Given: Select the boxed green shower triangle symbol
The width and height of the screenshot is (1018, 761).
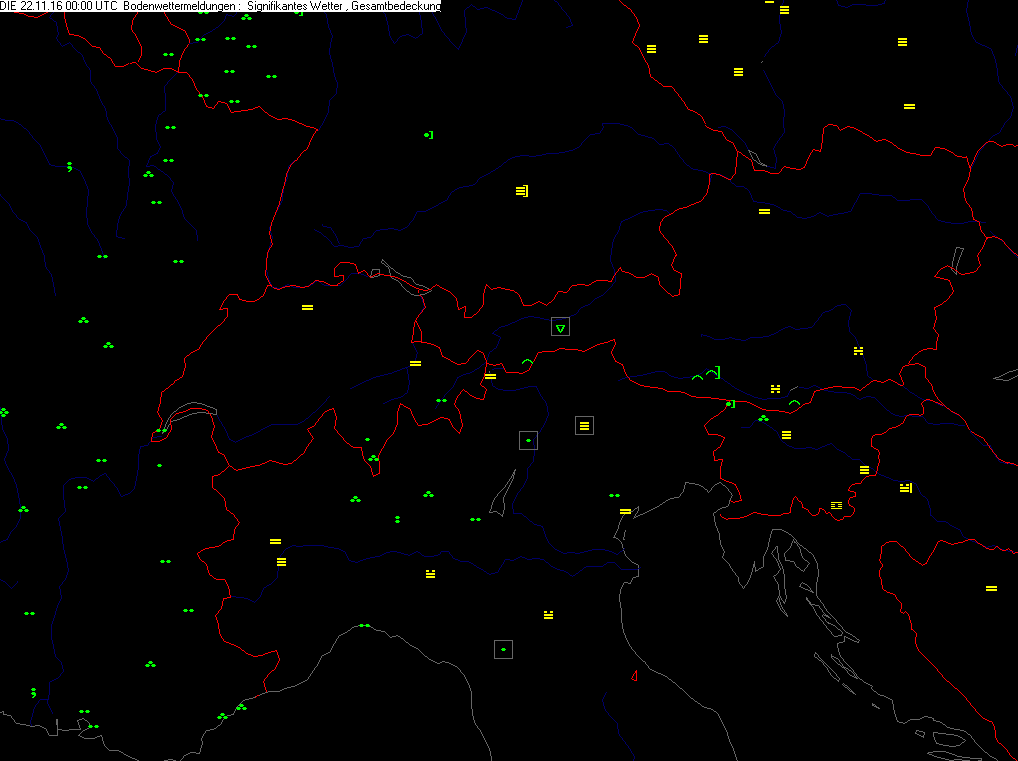Looking at the screenshot, I should 560,327.
